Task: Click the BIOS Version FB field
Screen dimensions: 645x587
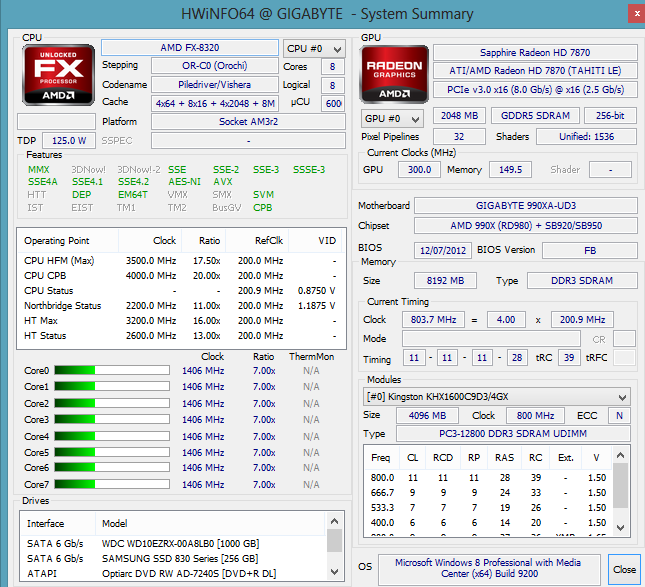Action: 590,251
